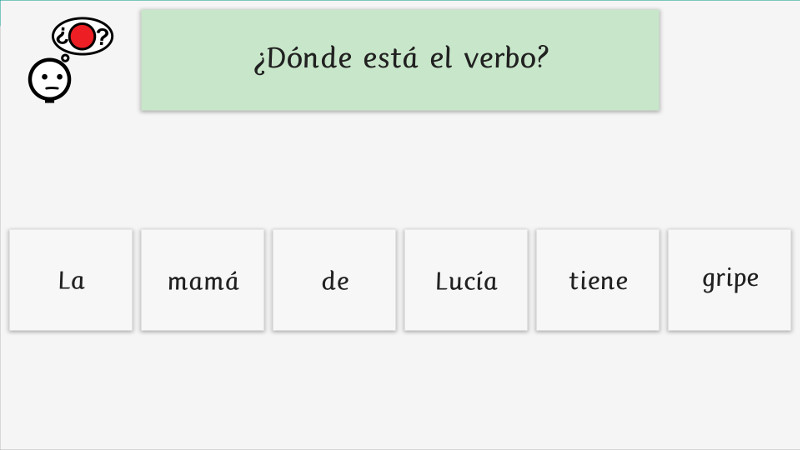Pick the noun card 'mamá'

(203, 280)
